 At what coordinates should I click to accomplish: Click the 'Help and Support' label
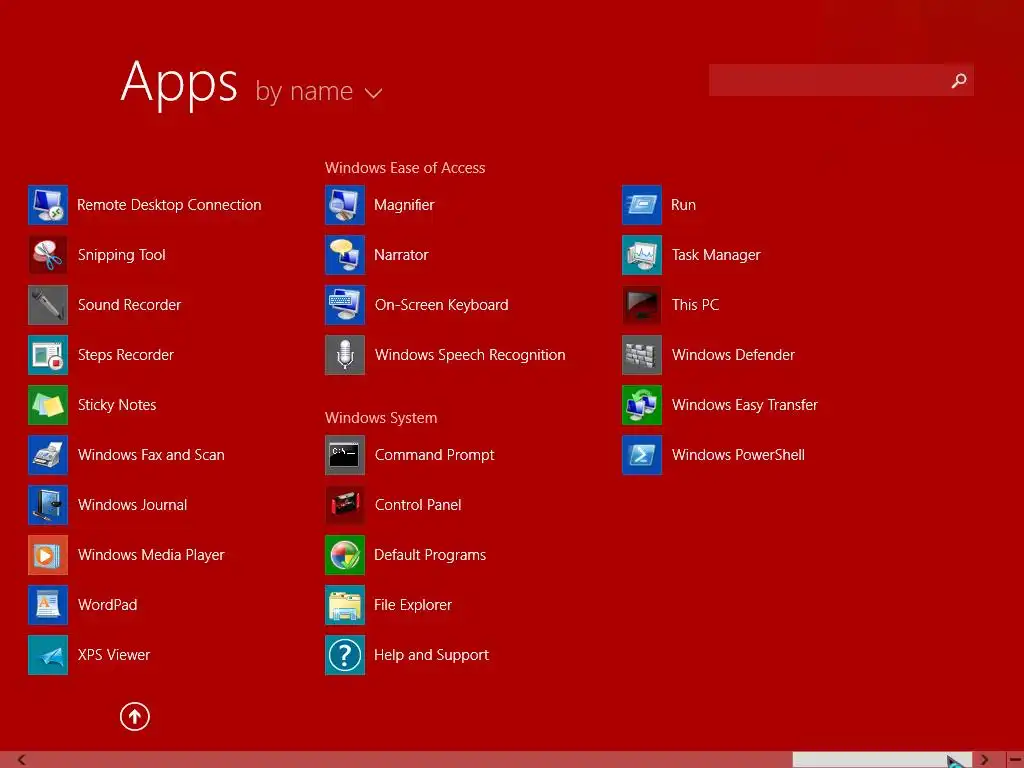click(x=431, y=655)
